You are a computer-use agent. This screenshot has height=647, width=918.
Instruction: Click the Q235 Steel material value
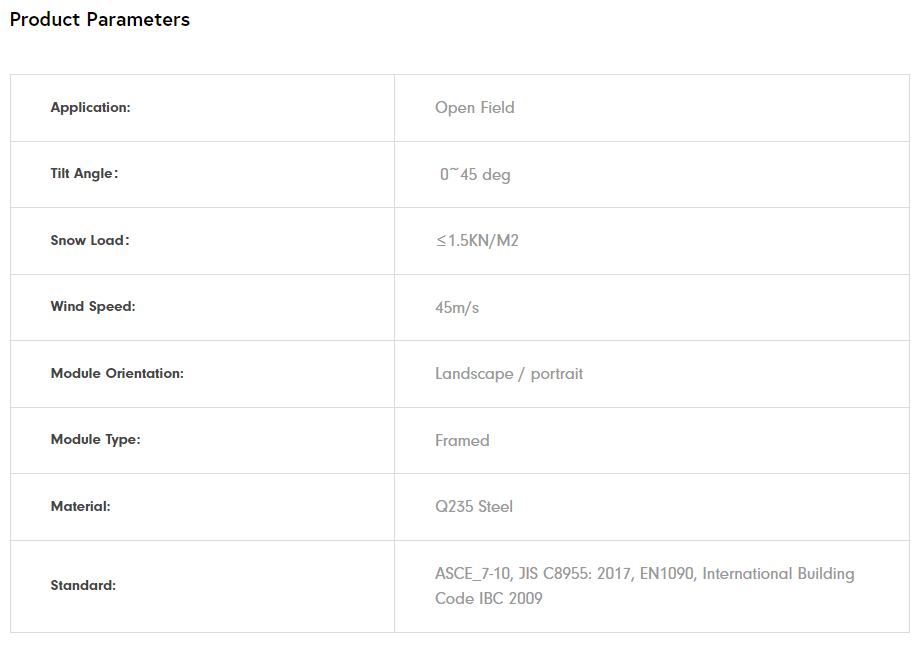[x=474, y=507]
